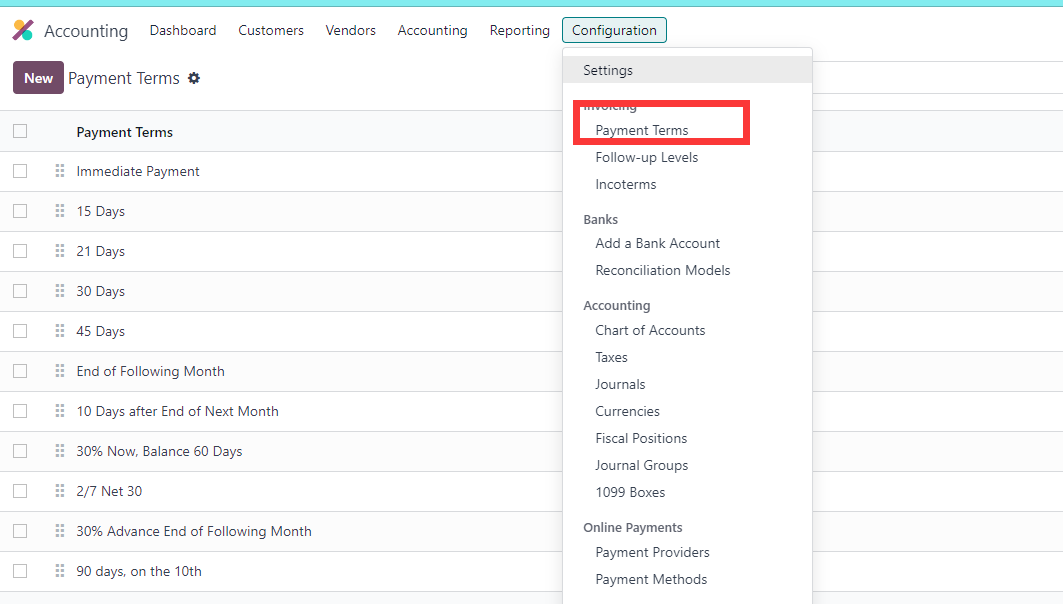
Task: Open 30% Advance End of Following Month
Action: (194, 531)
